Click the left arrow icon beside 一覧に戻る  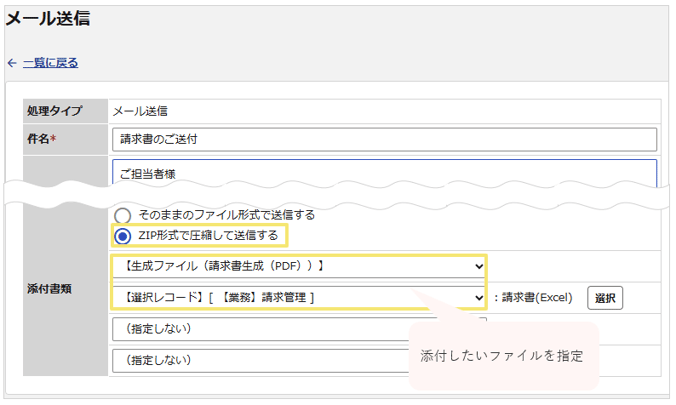click(12, 63)
